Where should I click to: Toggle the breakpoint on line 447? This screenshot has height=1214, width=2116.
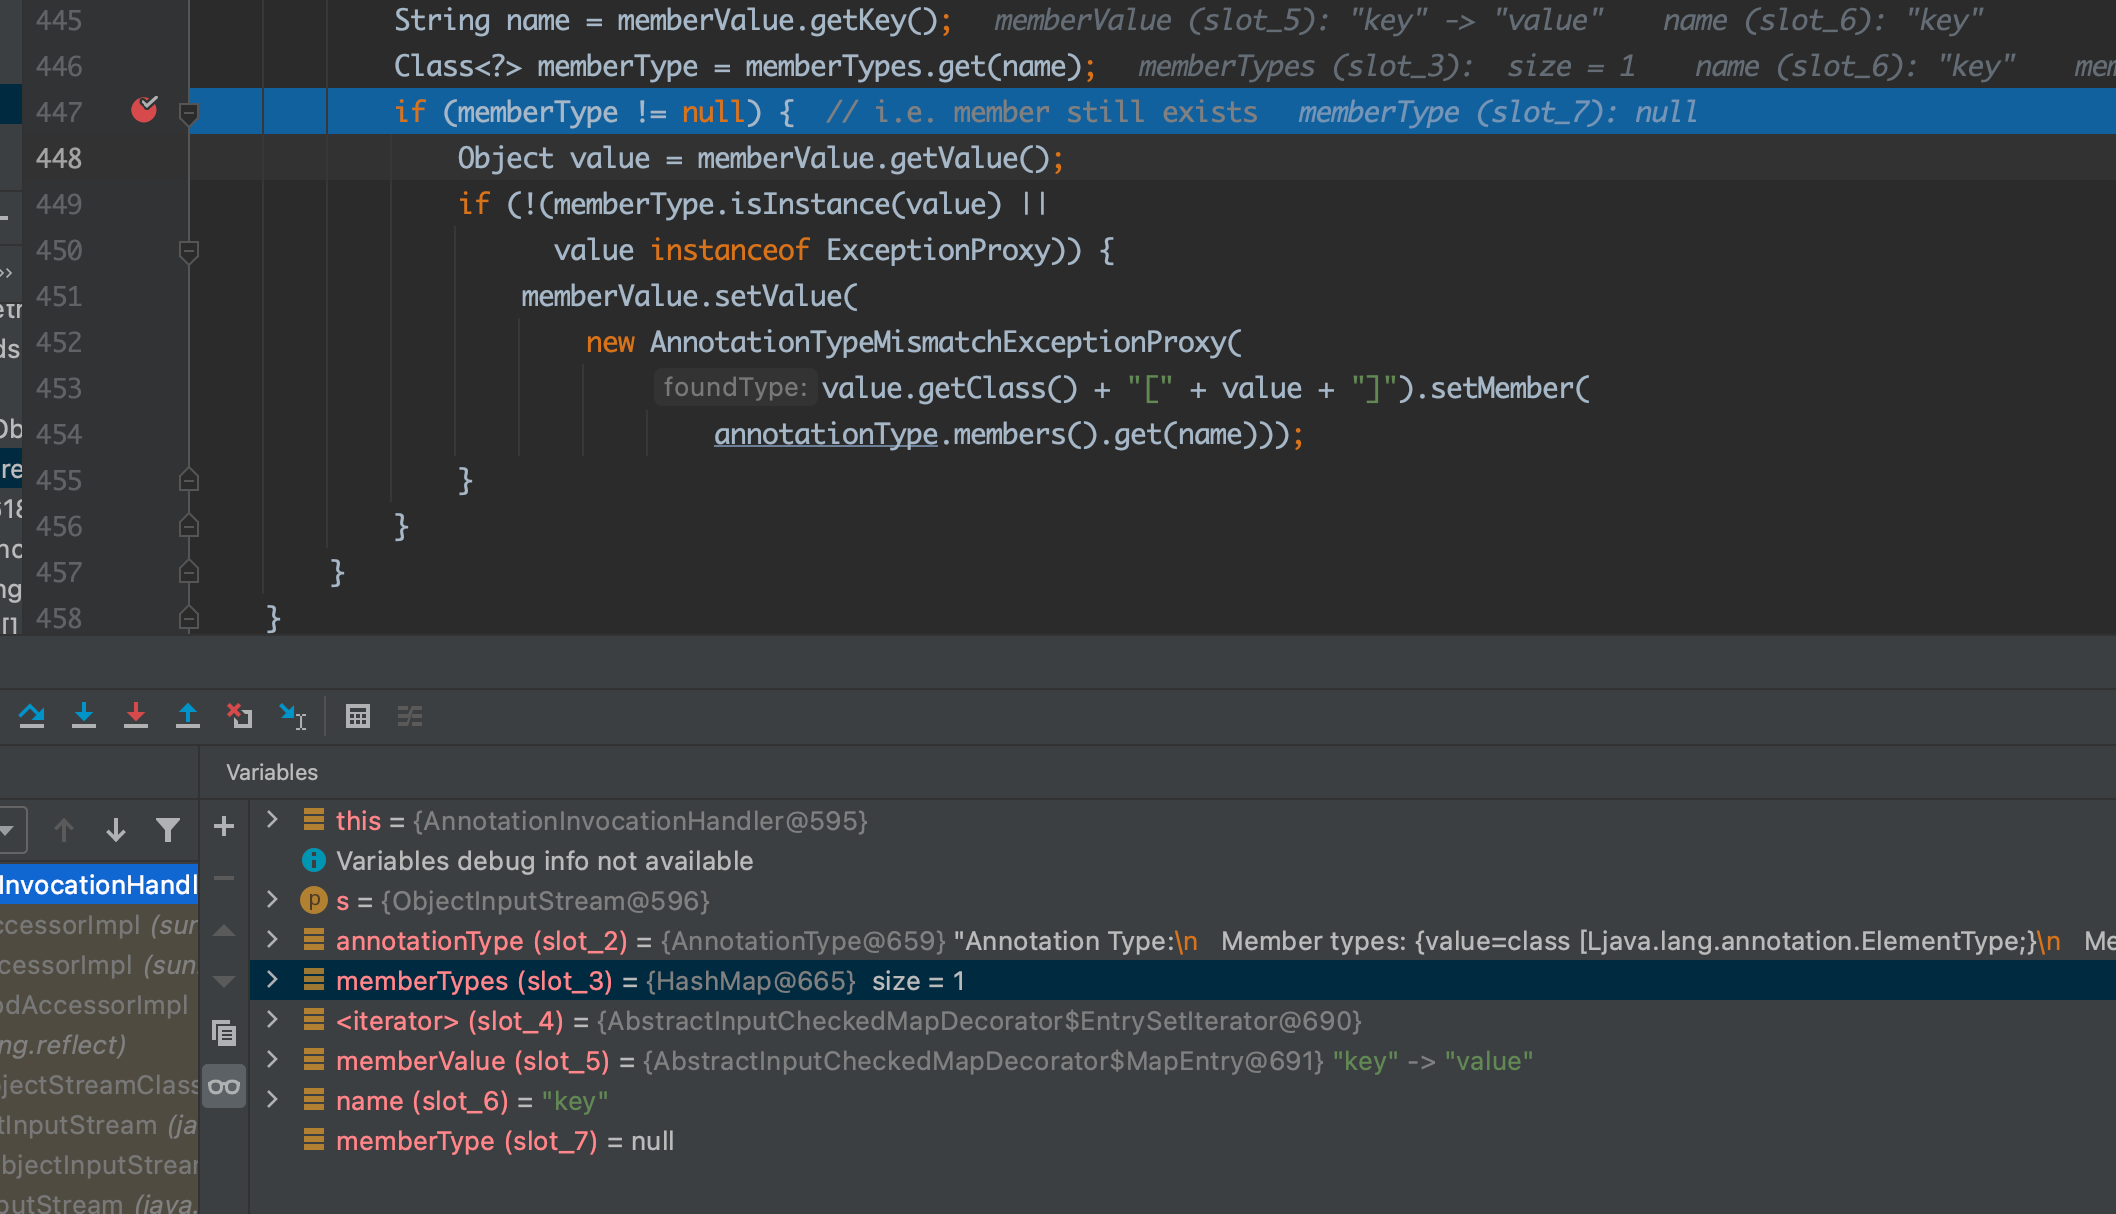pos(145,110)
